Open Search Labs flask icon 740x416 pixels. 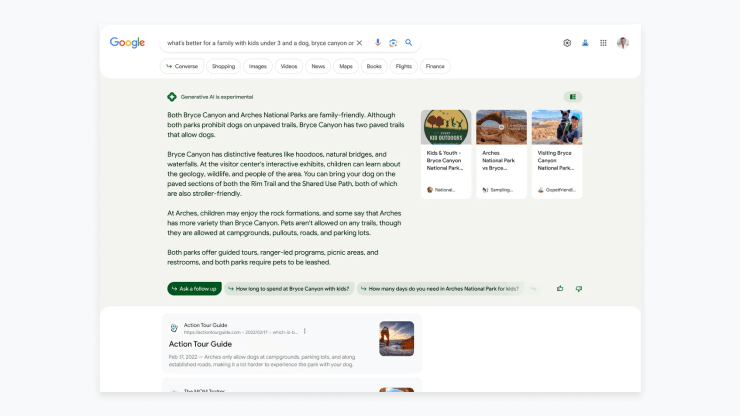pos(585,43)
